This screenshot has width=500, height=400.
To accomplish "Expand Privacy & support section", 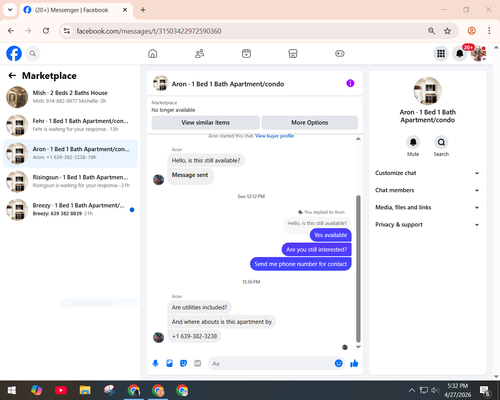I will click(427, 225).
